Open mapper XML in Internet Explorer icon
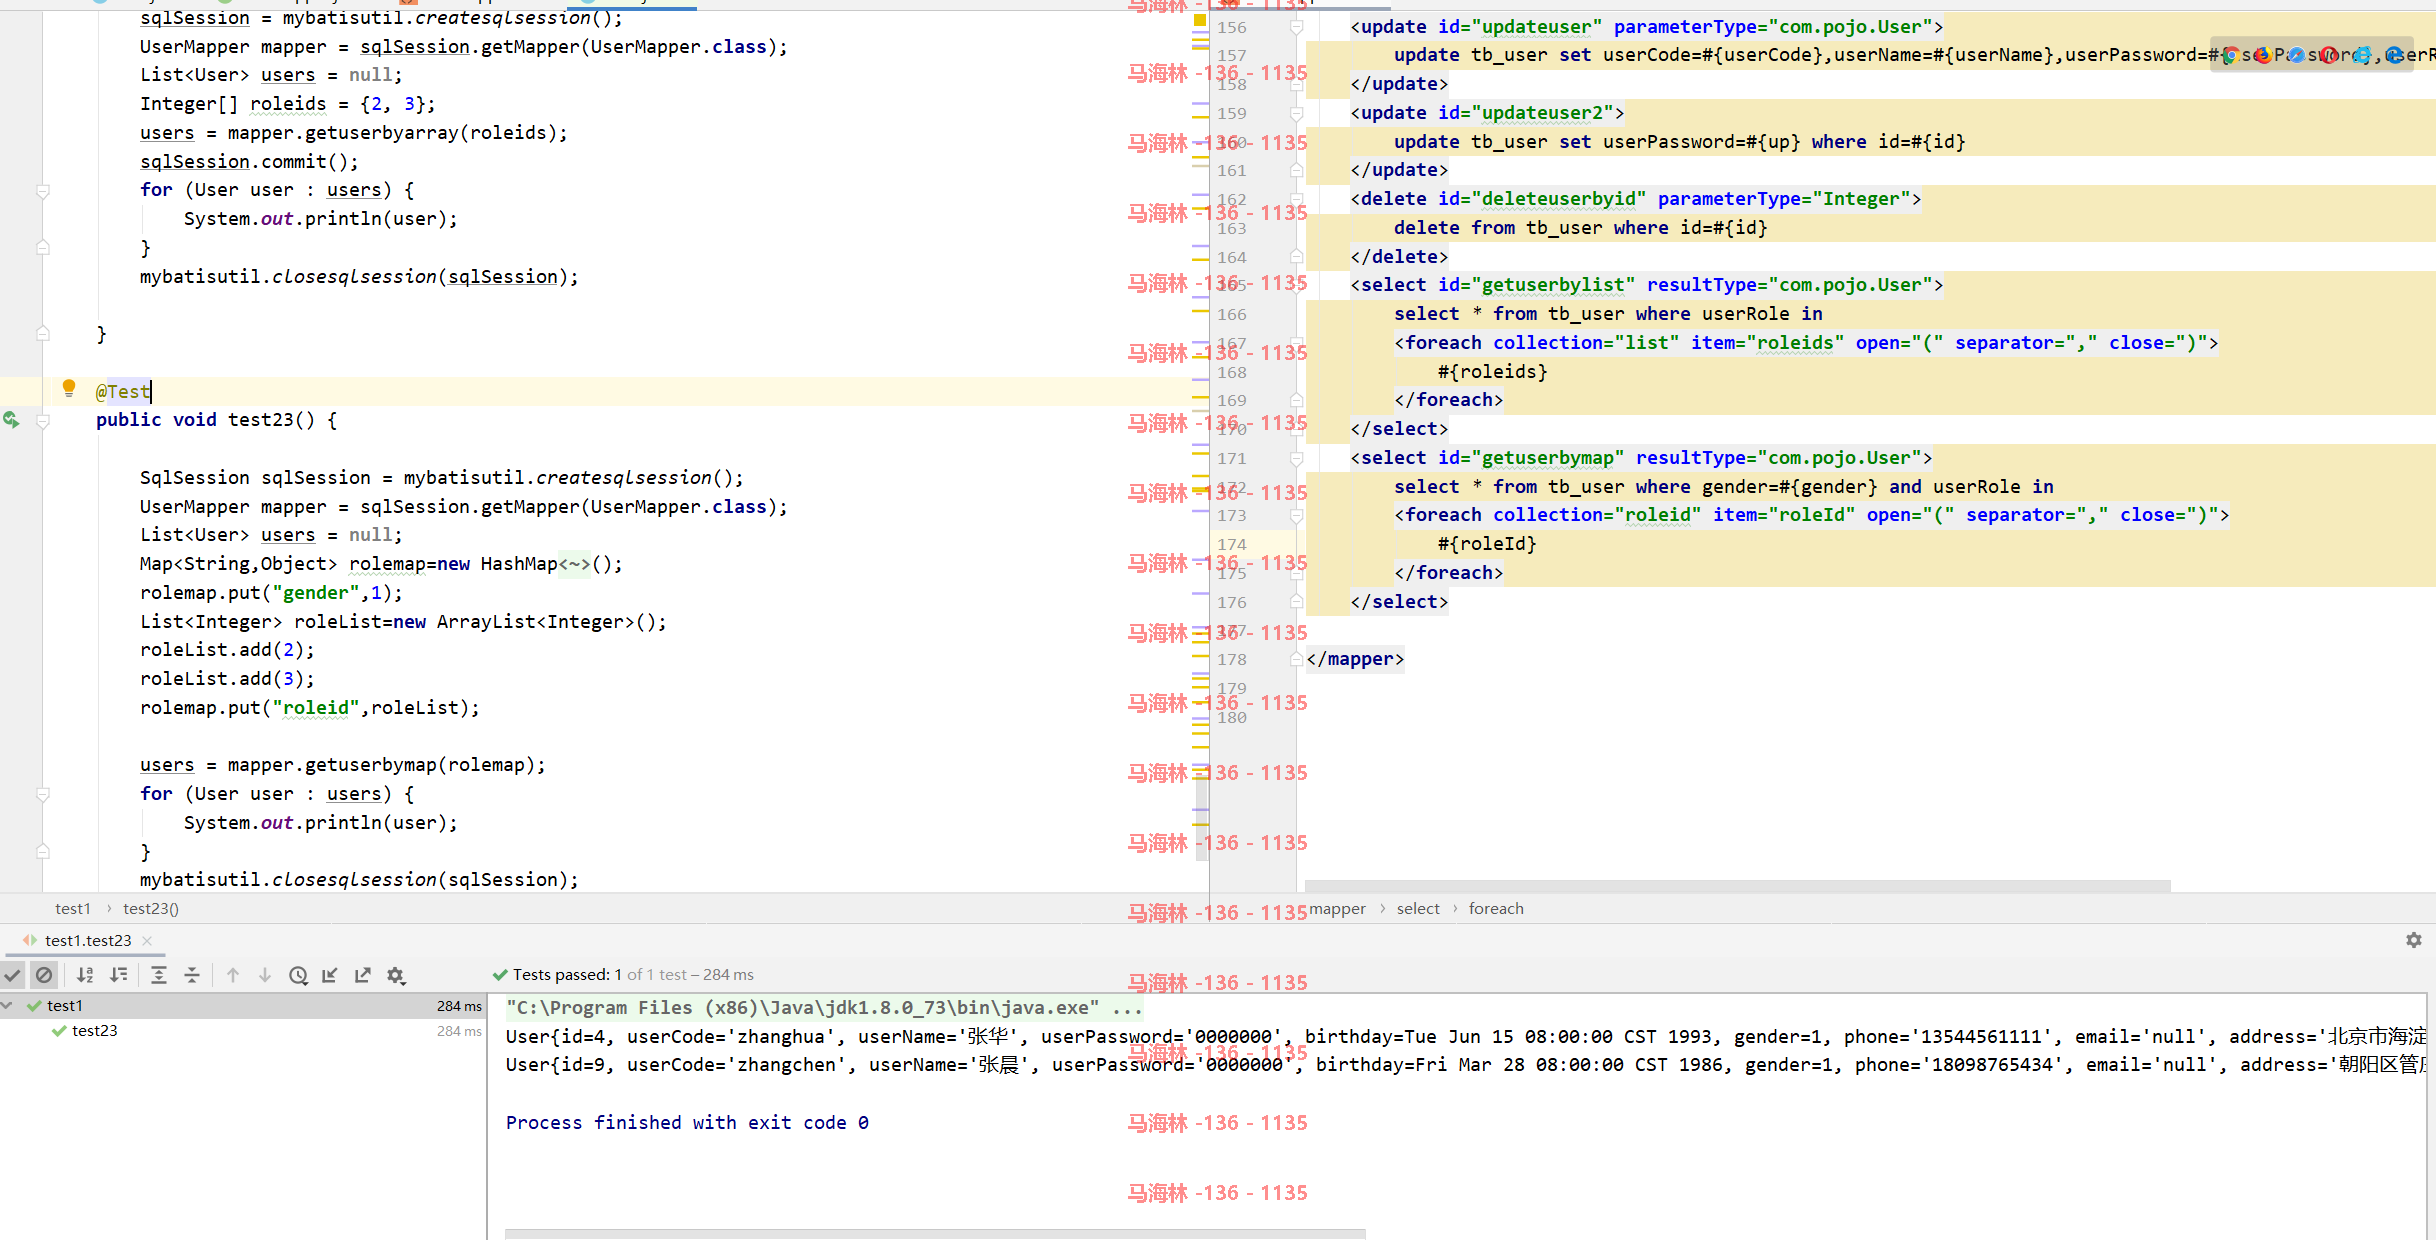 (2363, 55)
